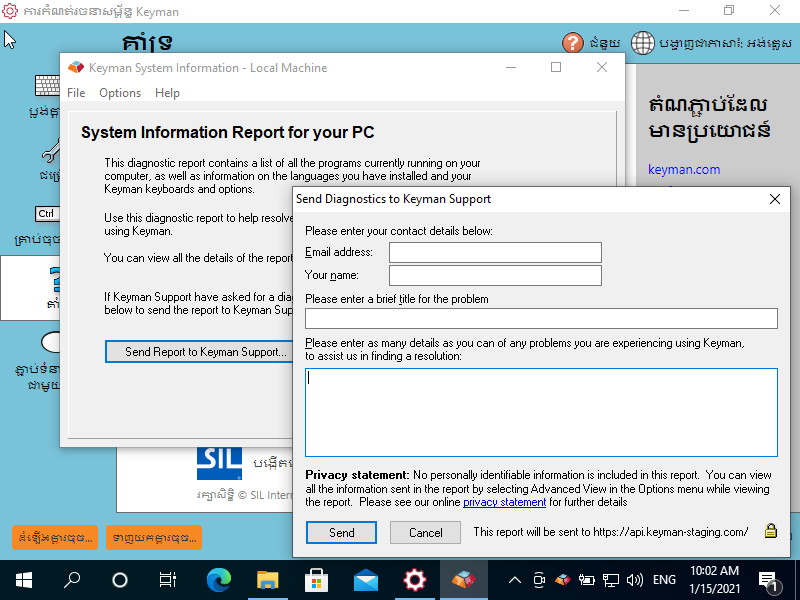Open the notification center icon

pos(768,581)
